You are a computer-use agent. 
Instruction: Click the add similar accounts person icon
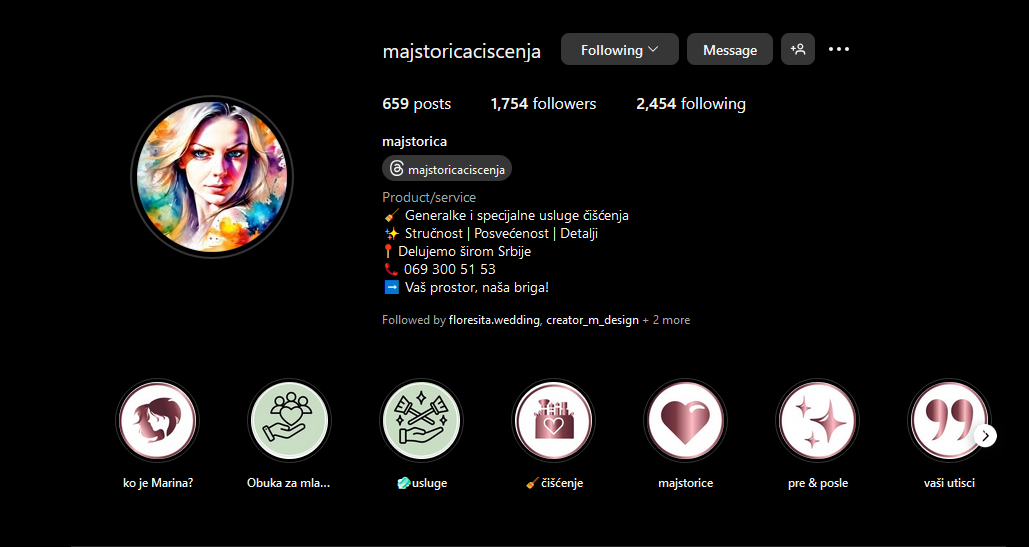tap(798, 49)
